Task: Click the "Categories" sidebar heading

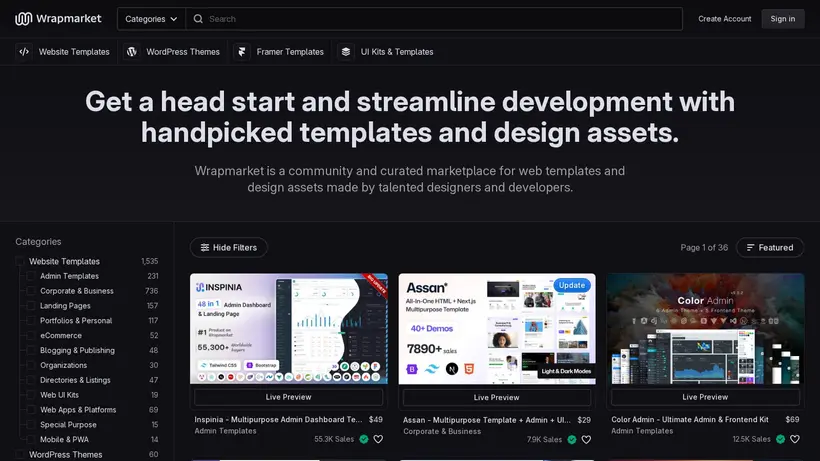Action: pyautogui.click(x=38, y=241)
